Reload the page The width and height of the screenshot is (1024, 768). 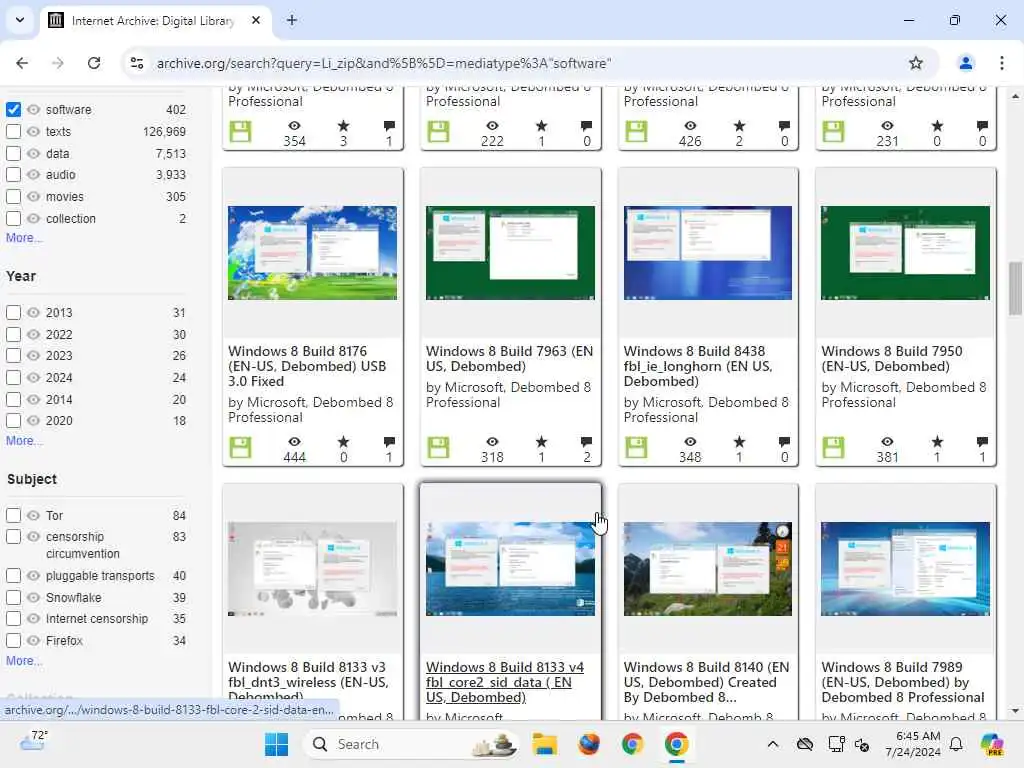[x=94, y=63]
